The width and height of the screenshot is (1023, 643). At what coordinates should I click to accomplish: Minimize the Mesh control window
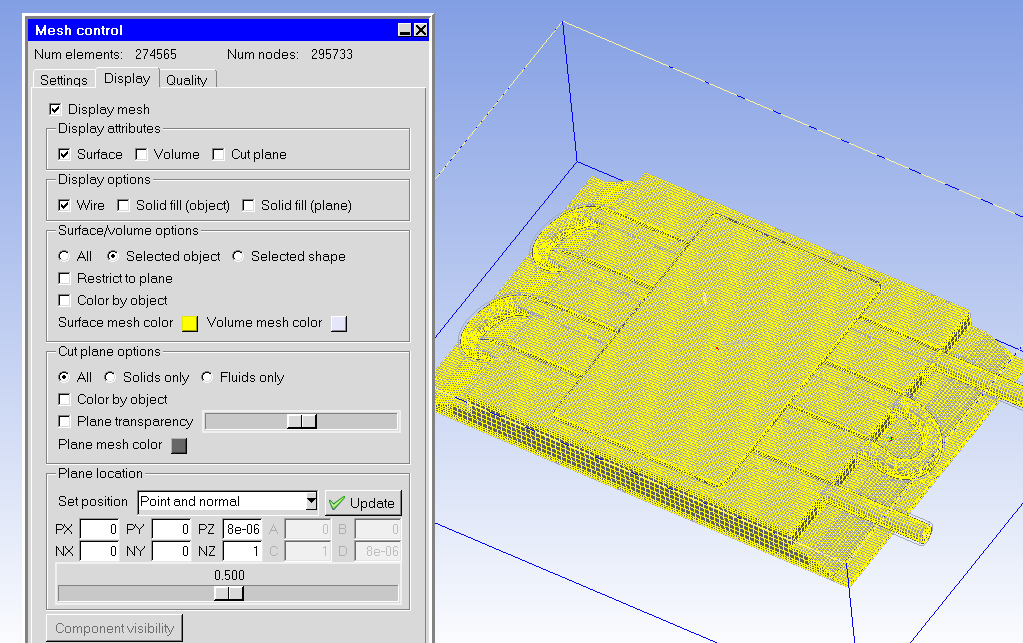pos(404,30)
